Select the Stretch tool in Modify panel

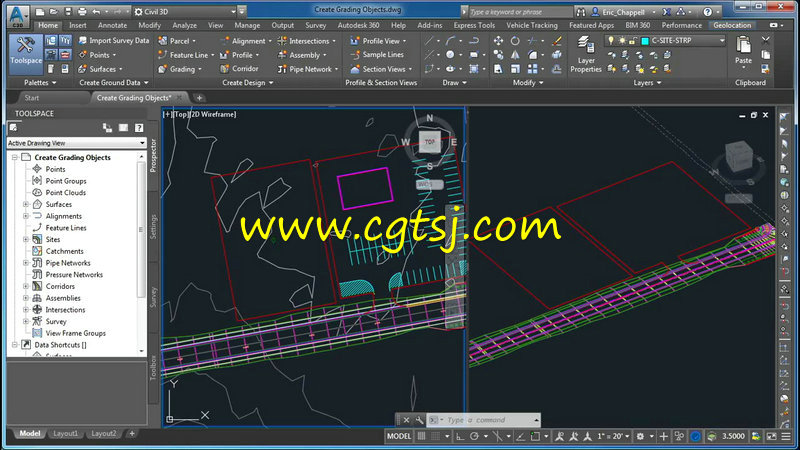tap(498, 68)
